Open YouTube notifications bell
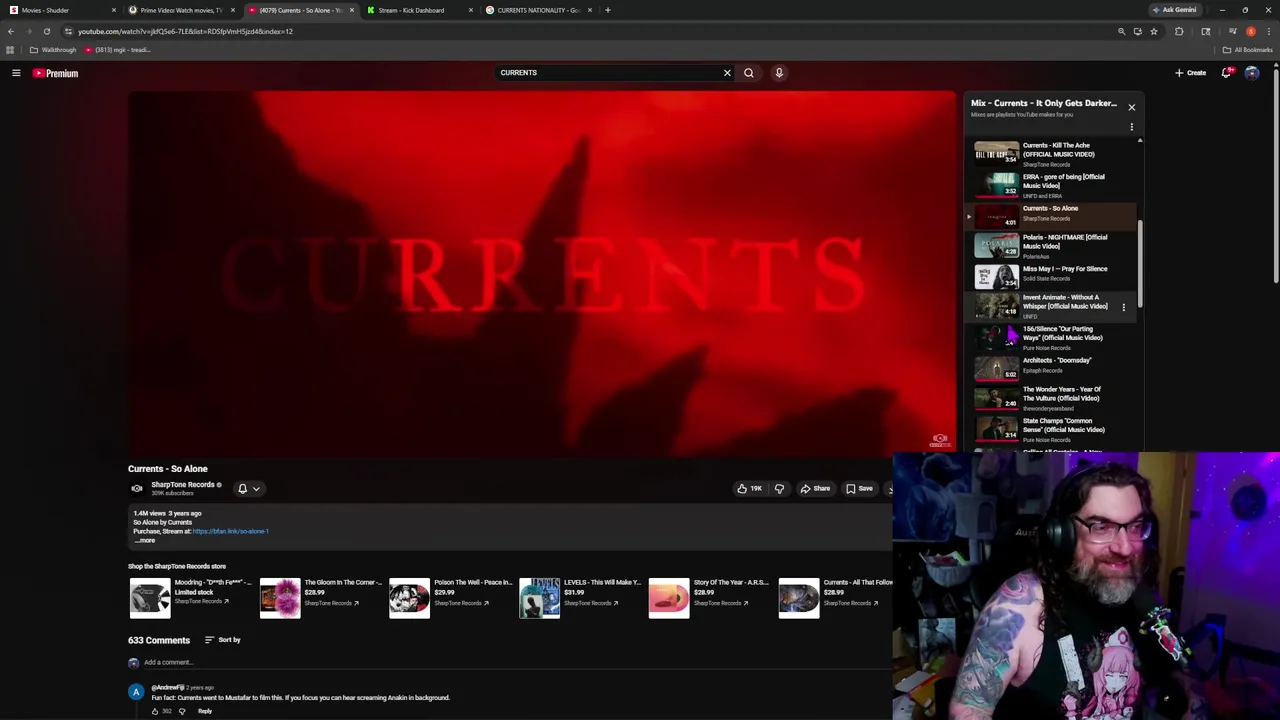Viewport: 1280px width, 720px height. pos(1226,73)
